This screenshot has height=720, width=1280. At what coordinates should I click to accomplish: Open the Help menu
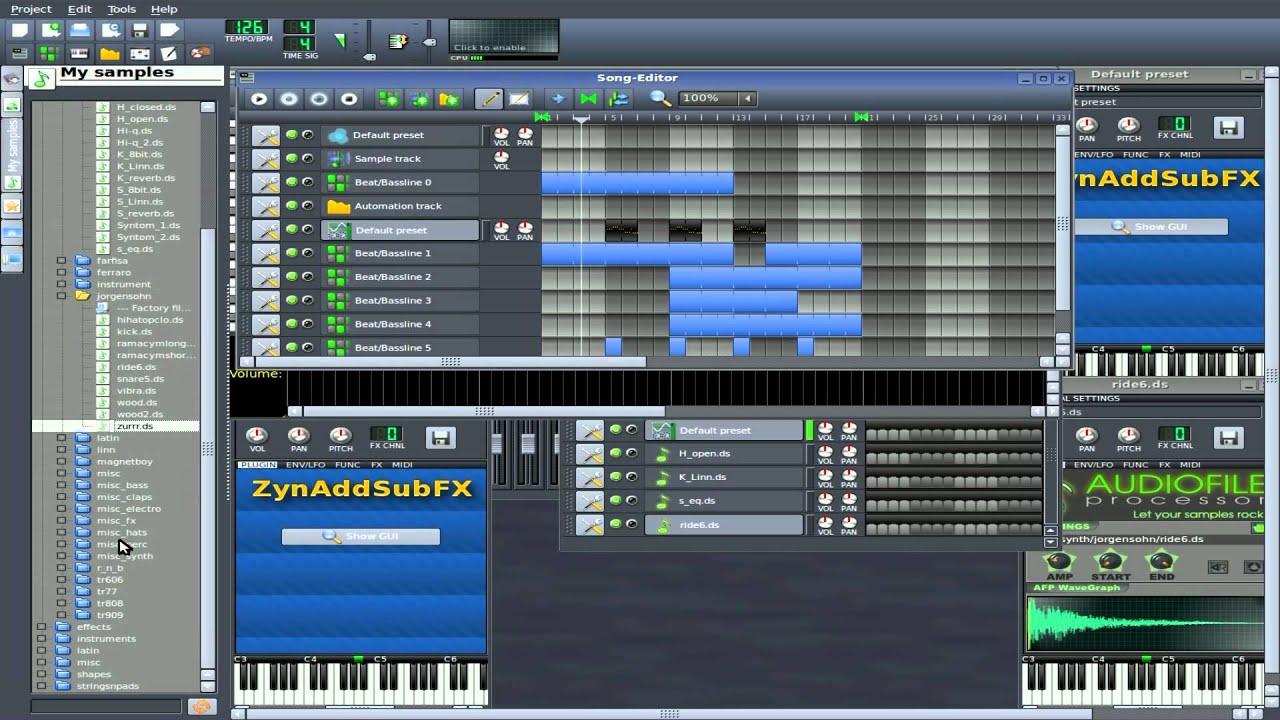point(164,9)
